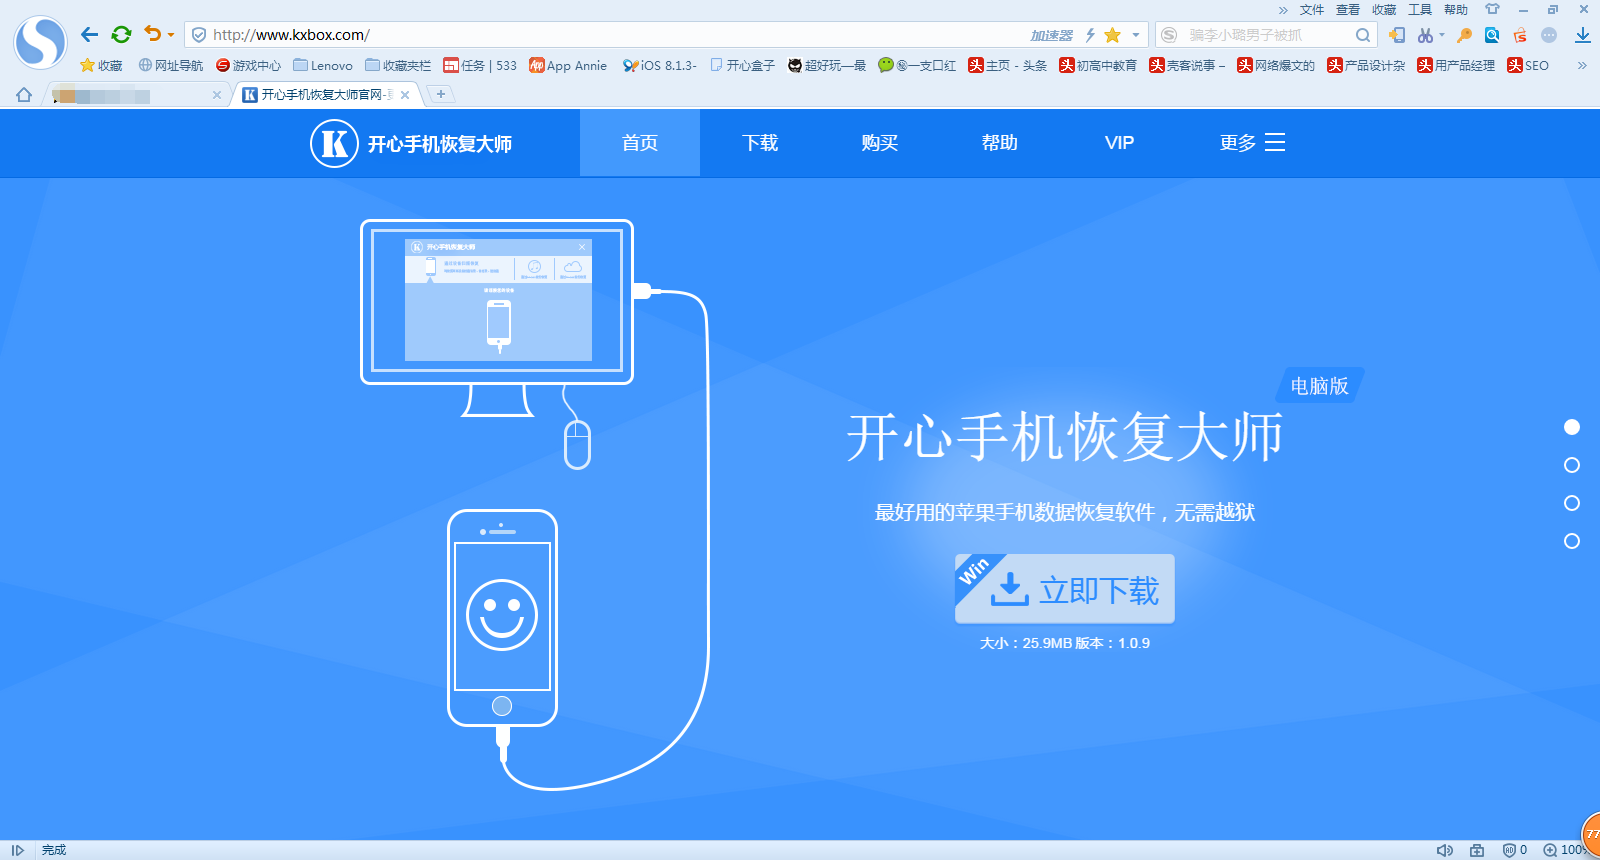Open the gray more-extensions bubble icon

(1549, 35)
